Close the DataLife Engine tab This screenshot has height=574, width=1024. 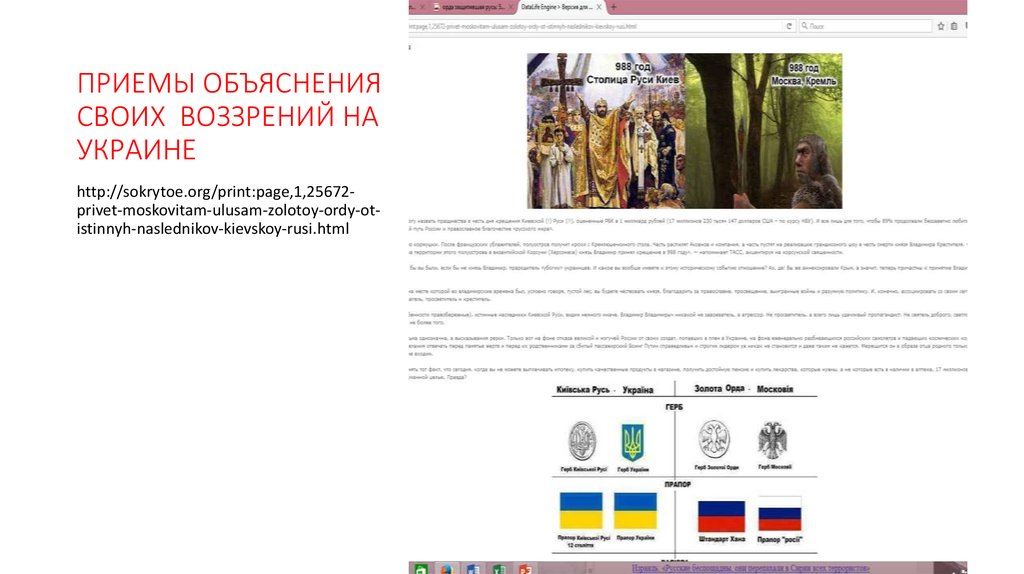pos(599,7)
